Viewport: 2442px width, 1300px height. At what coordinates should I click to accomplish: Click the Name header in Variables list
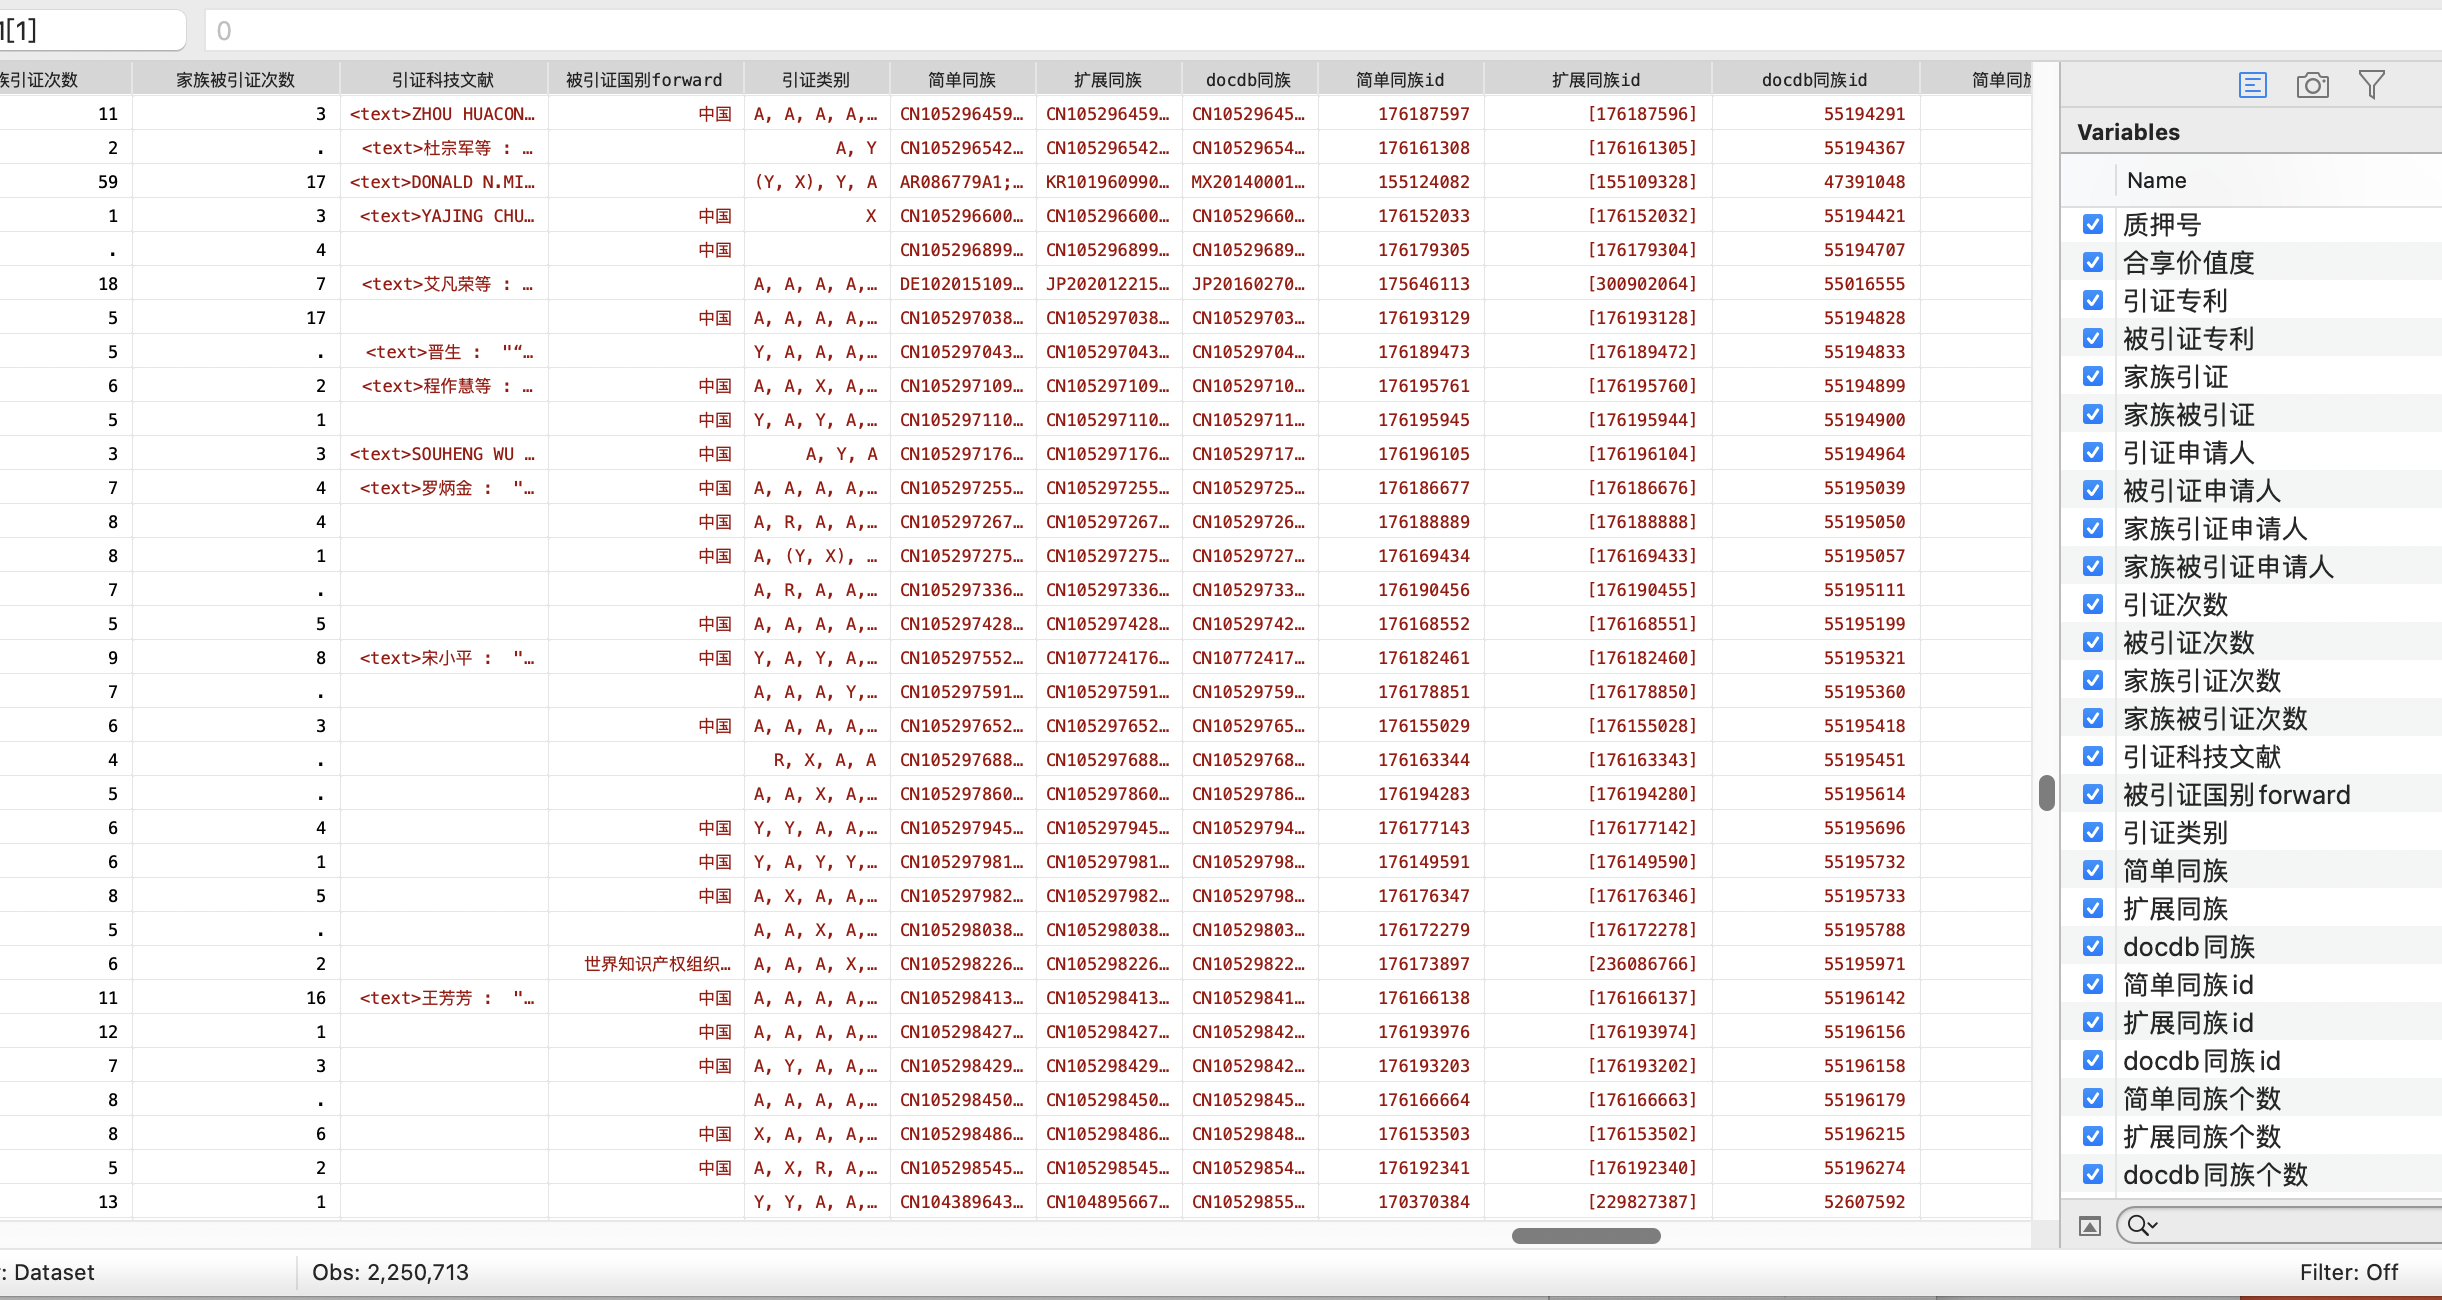click(2156, 181)
